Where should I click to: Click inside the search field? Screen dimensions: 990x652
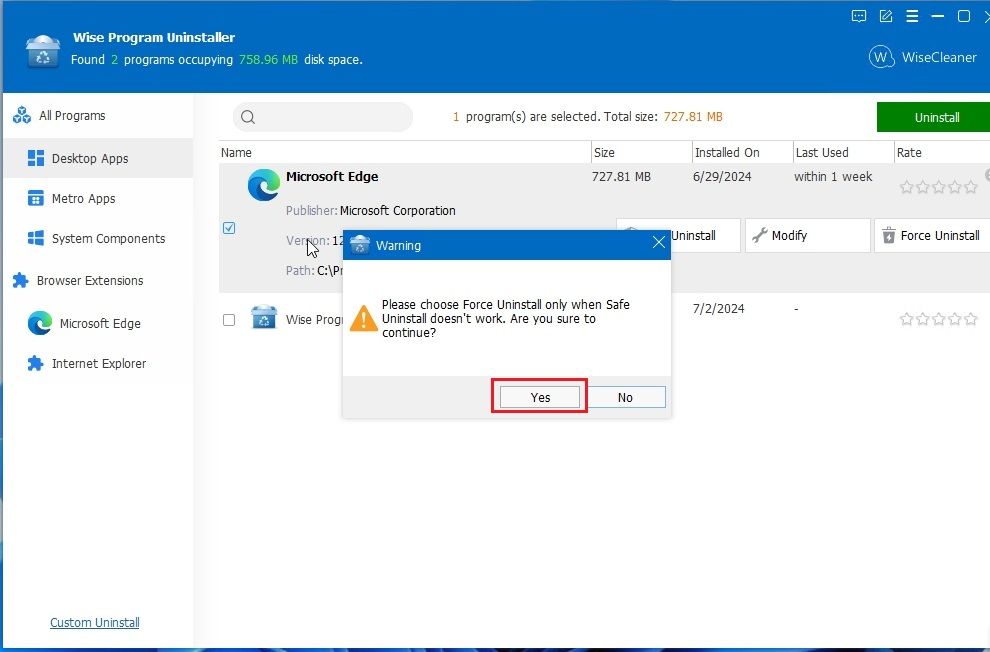coord(322,117)
